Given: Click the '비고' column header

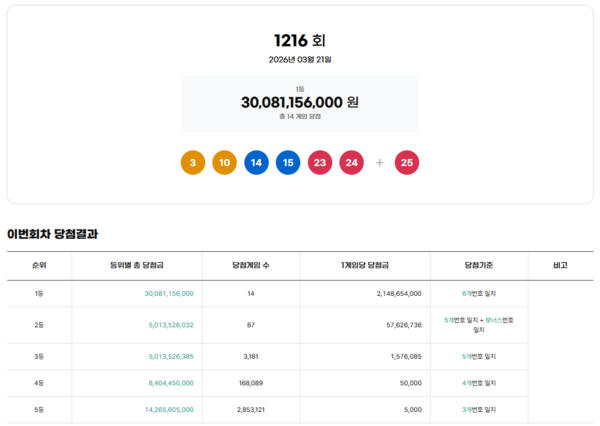Looking at the screenshot, I should pyautogui.click(x=561, y=265).
